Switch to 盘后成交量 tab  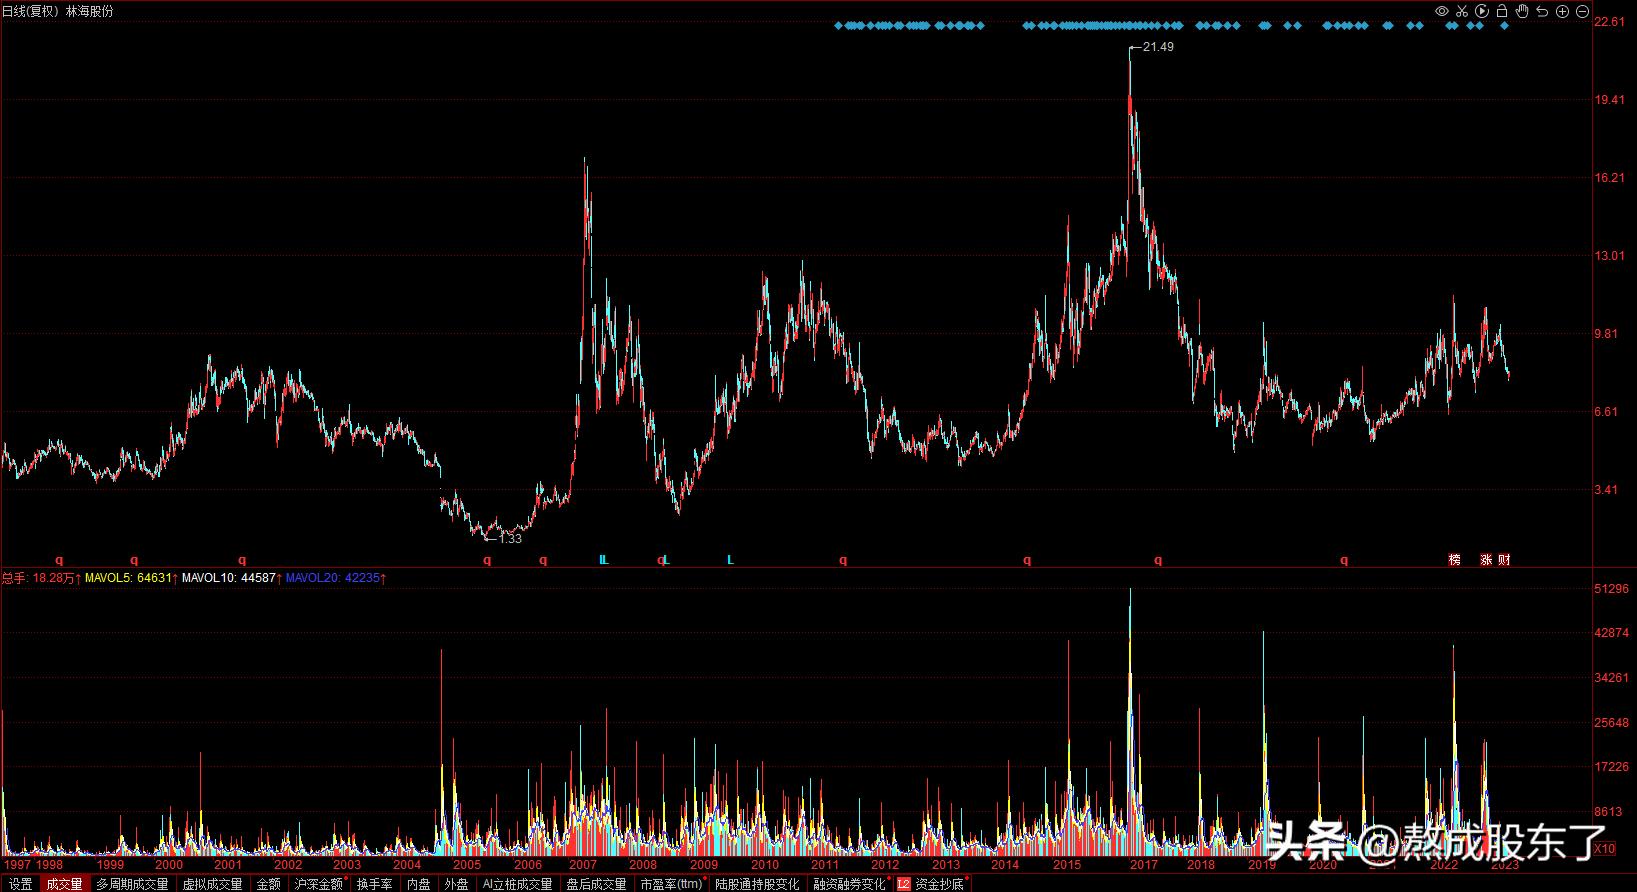click(x=596, y=884)
